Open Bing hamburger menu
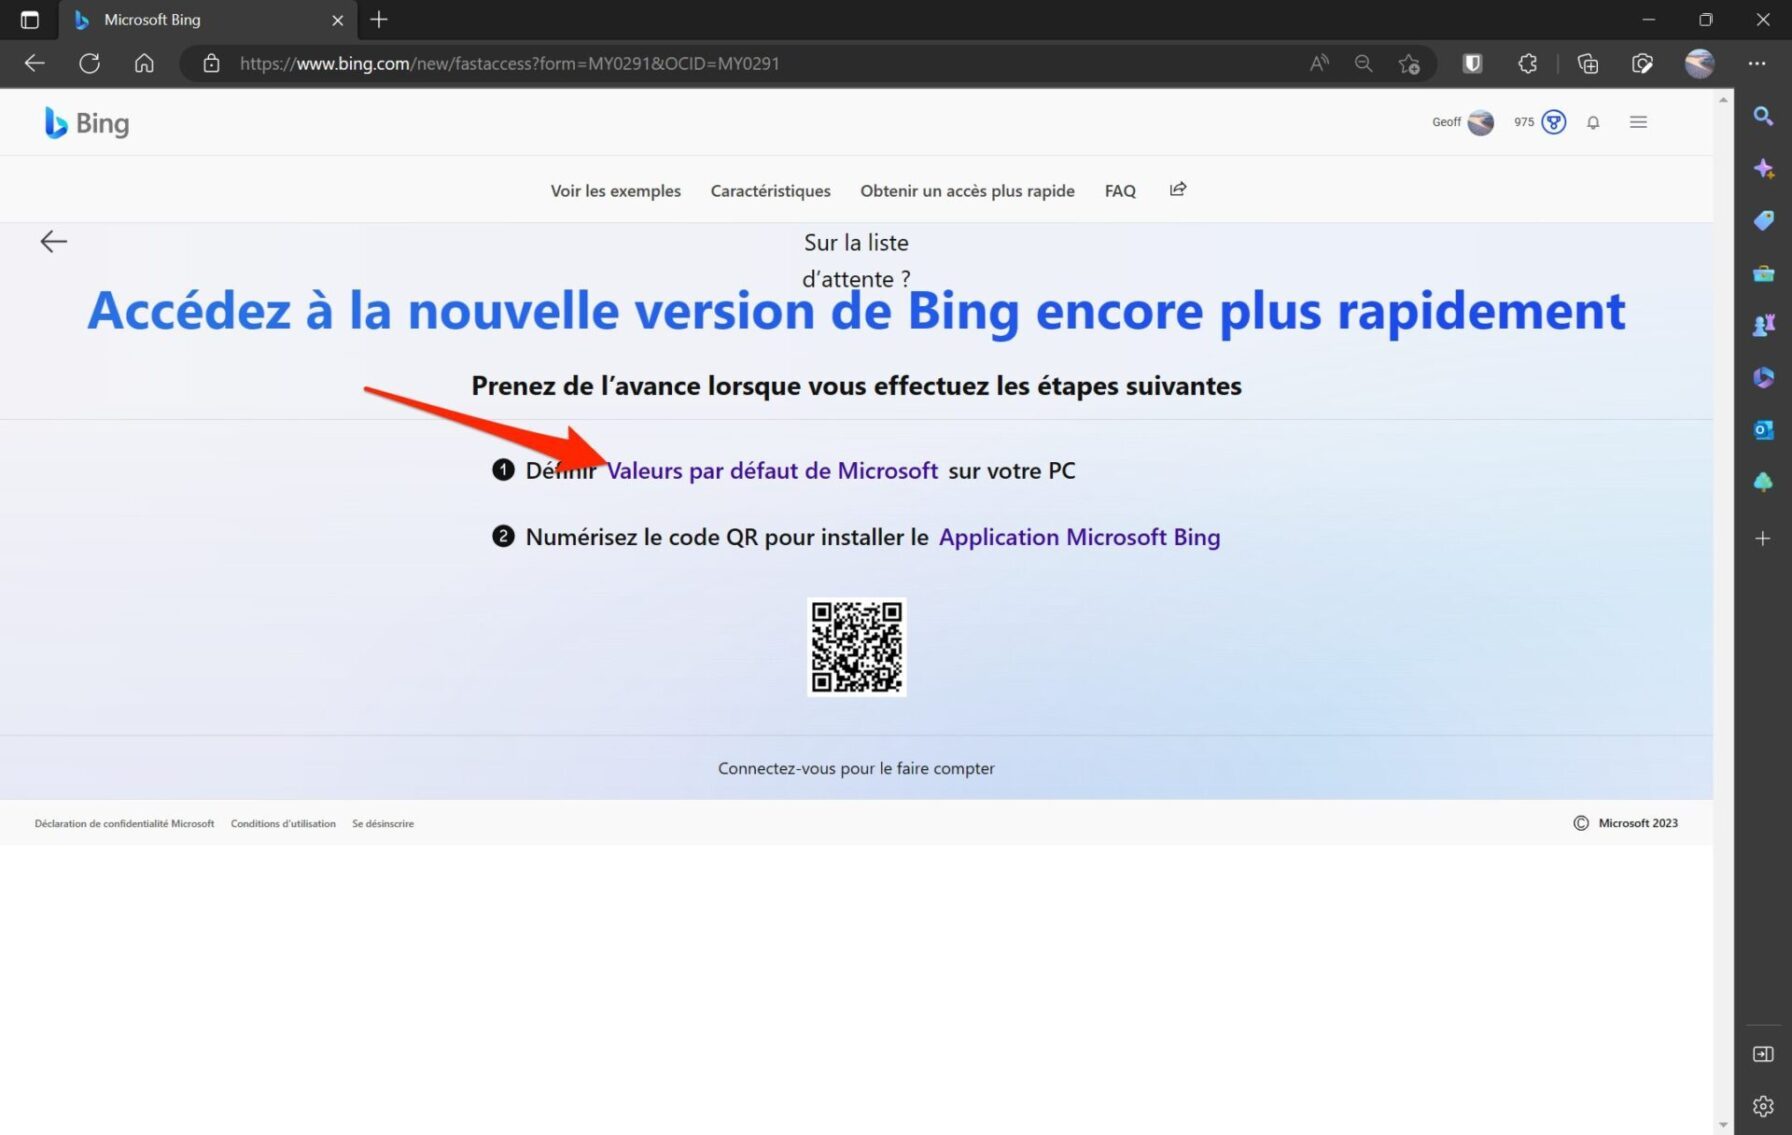The height and width of the screenshot is (1135, 1792). click(1638, 122)
